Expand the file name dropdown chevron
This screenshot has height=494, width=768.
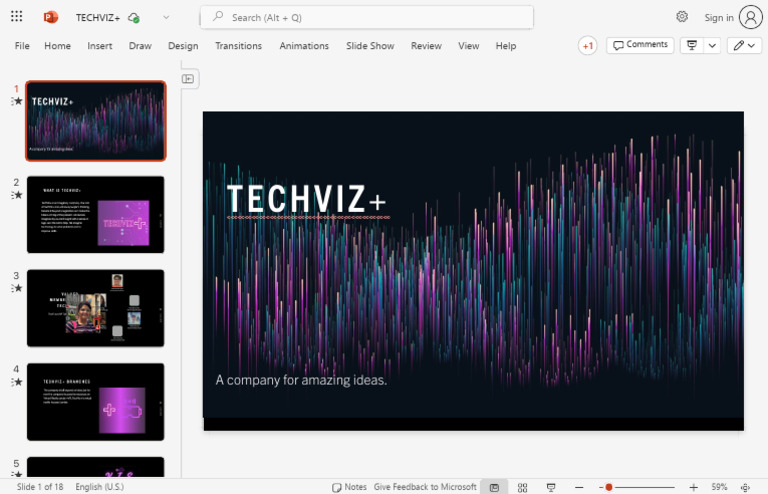coord(166,17)
